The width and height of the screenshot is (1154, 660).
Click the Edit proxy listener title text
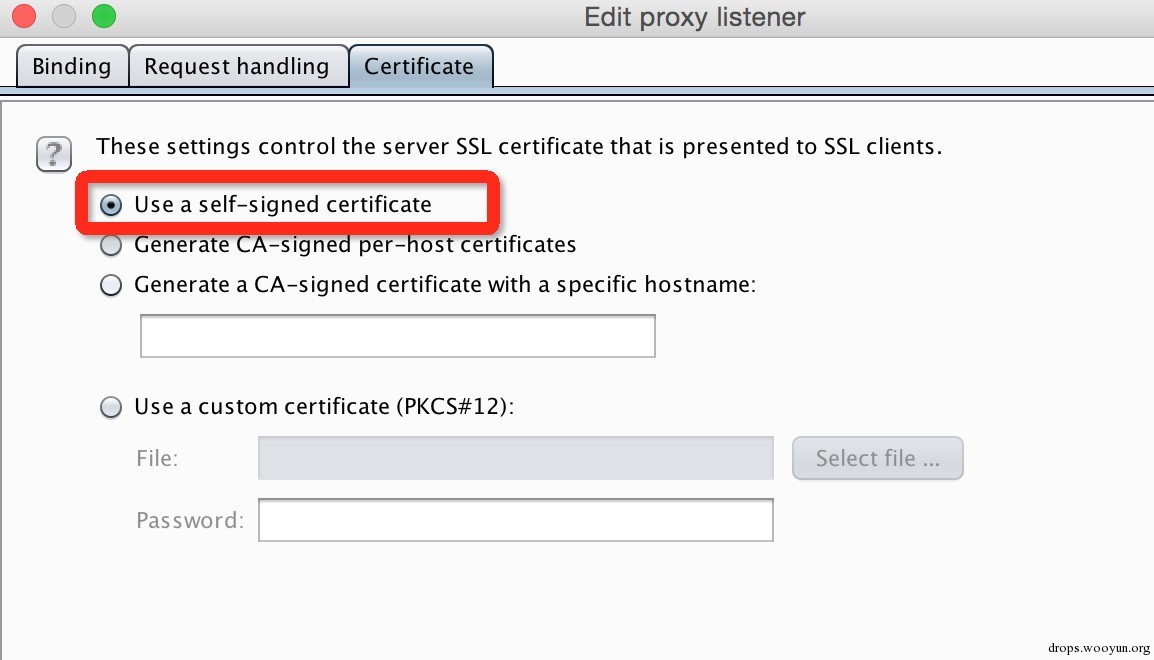(x=694, y=17)
